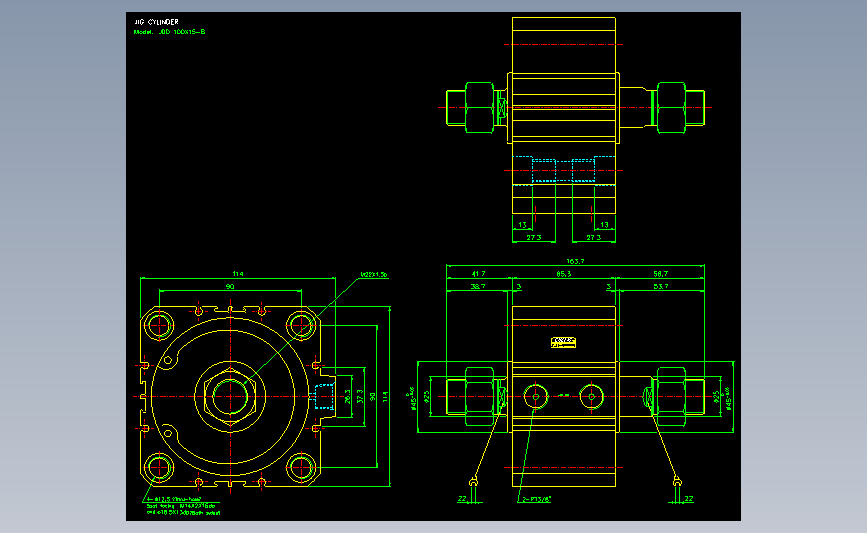Select the hexagonal rod nut in front view
The width and height of the screenshot is (867, 533).
[x=230, y=396]
